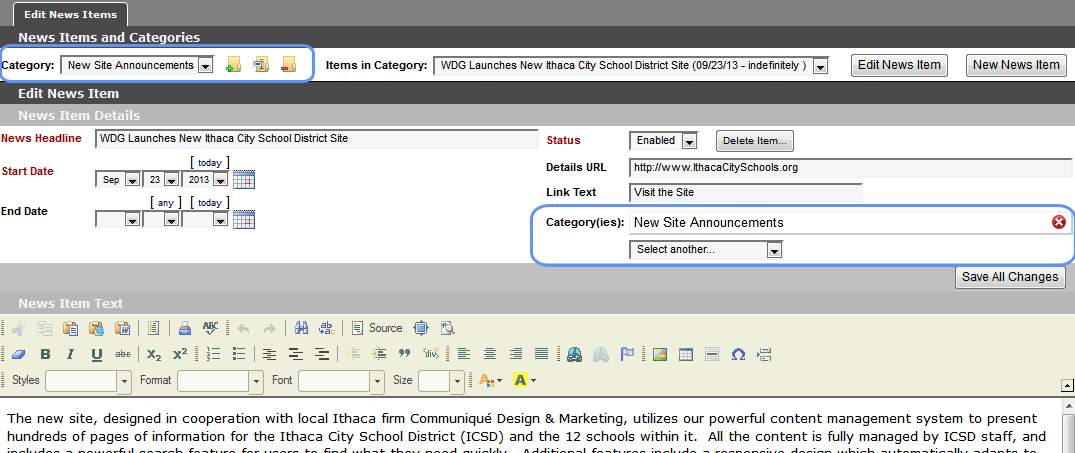Click the Anchor flag icon
This screenshot has height=453, width=1075.
point(627,354)
